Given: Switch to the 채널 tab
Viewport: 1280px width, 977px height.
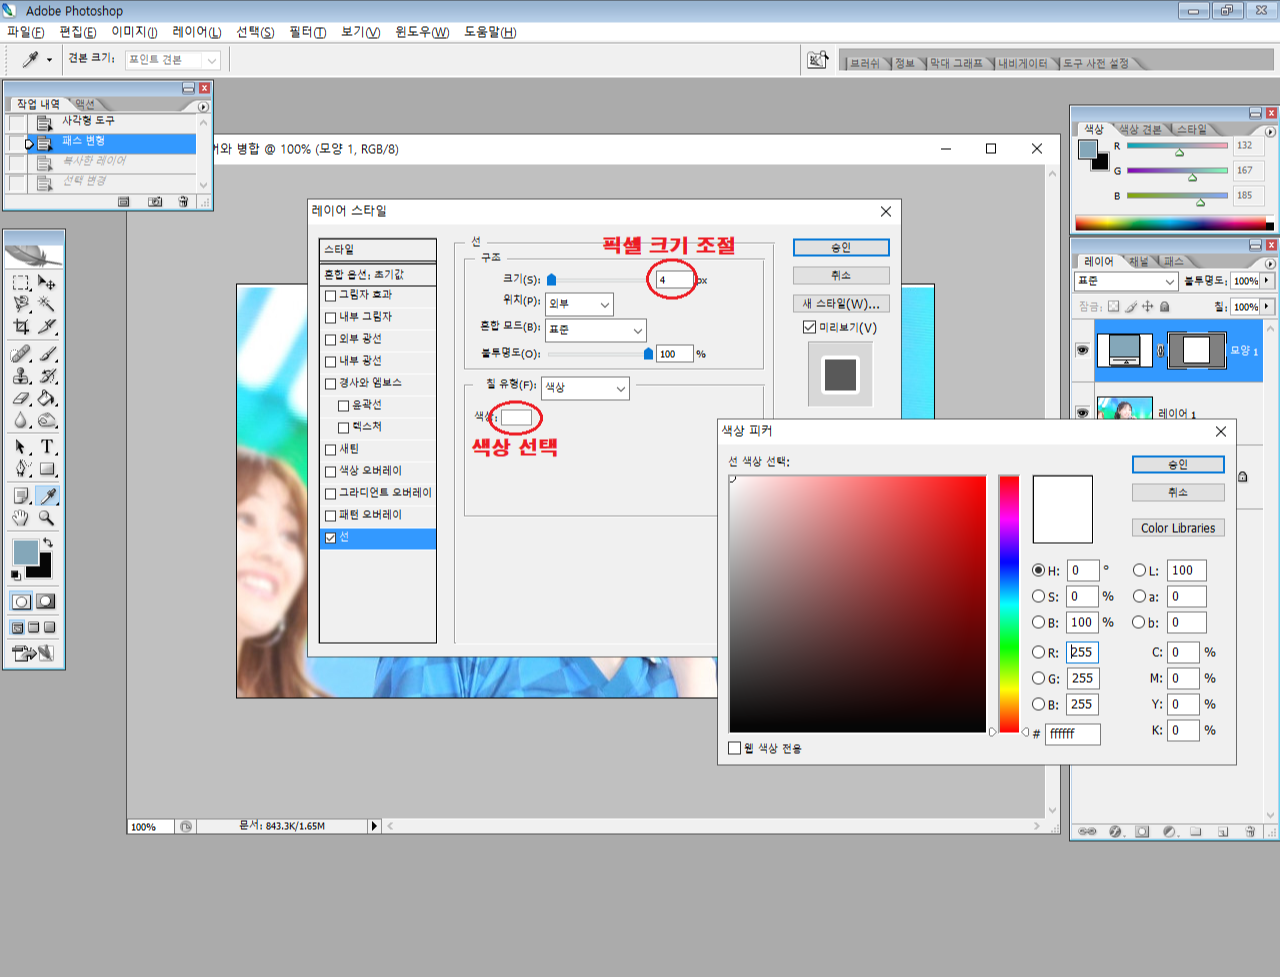Looking at the screenshot, I should click(x=1139, y=262).
